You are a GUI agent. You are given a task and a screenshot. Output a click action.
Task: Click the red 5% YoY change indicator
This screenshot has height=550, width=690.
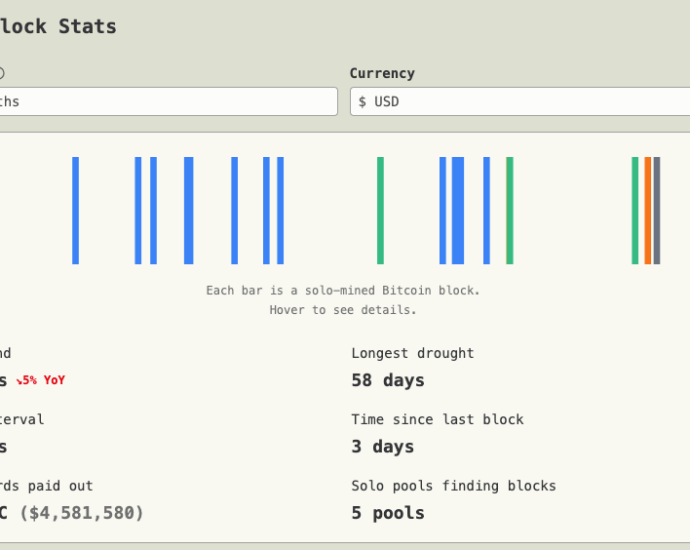[x=41, y=380]
